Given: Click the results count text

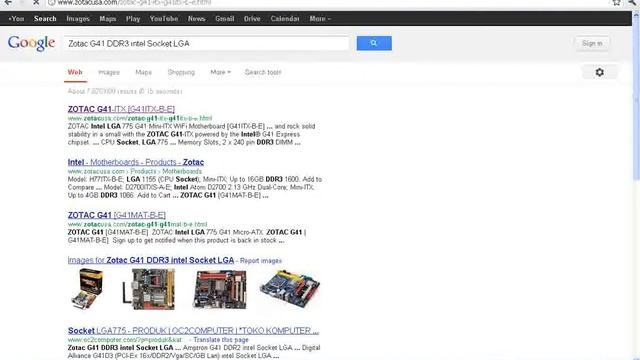Looking at the screenshot, I should pos(125,91).
